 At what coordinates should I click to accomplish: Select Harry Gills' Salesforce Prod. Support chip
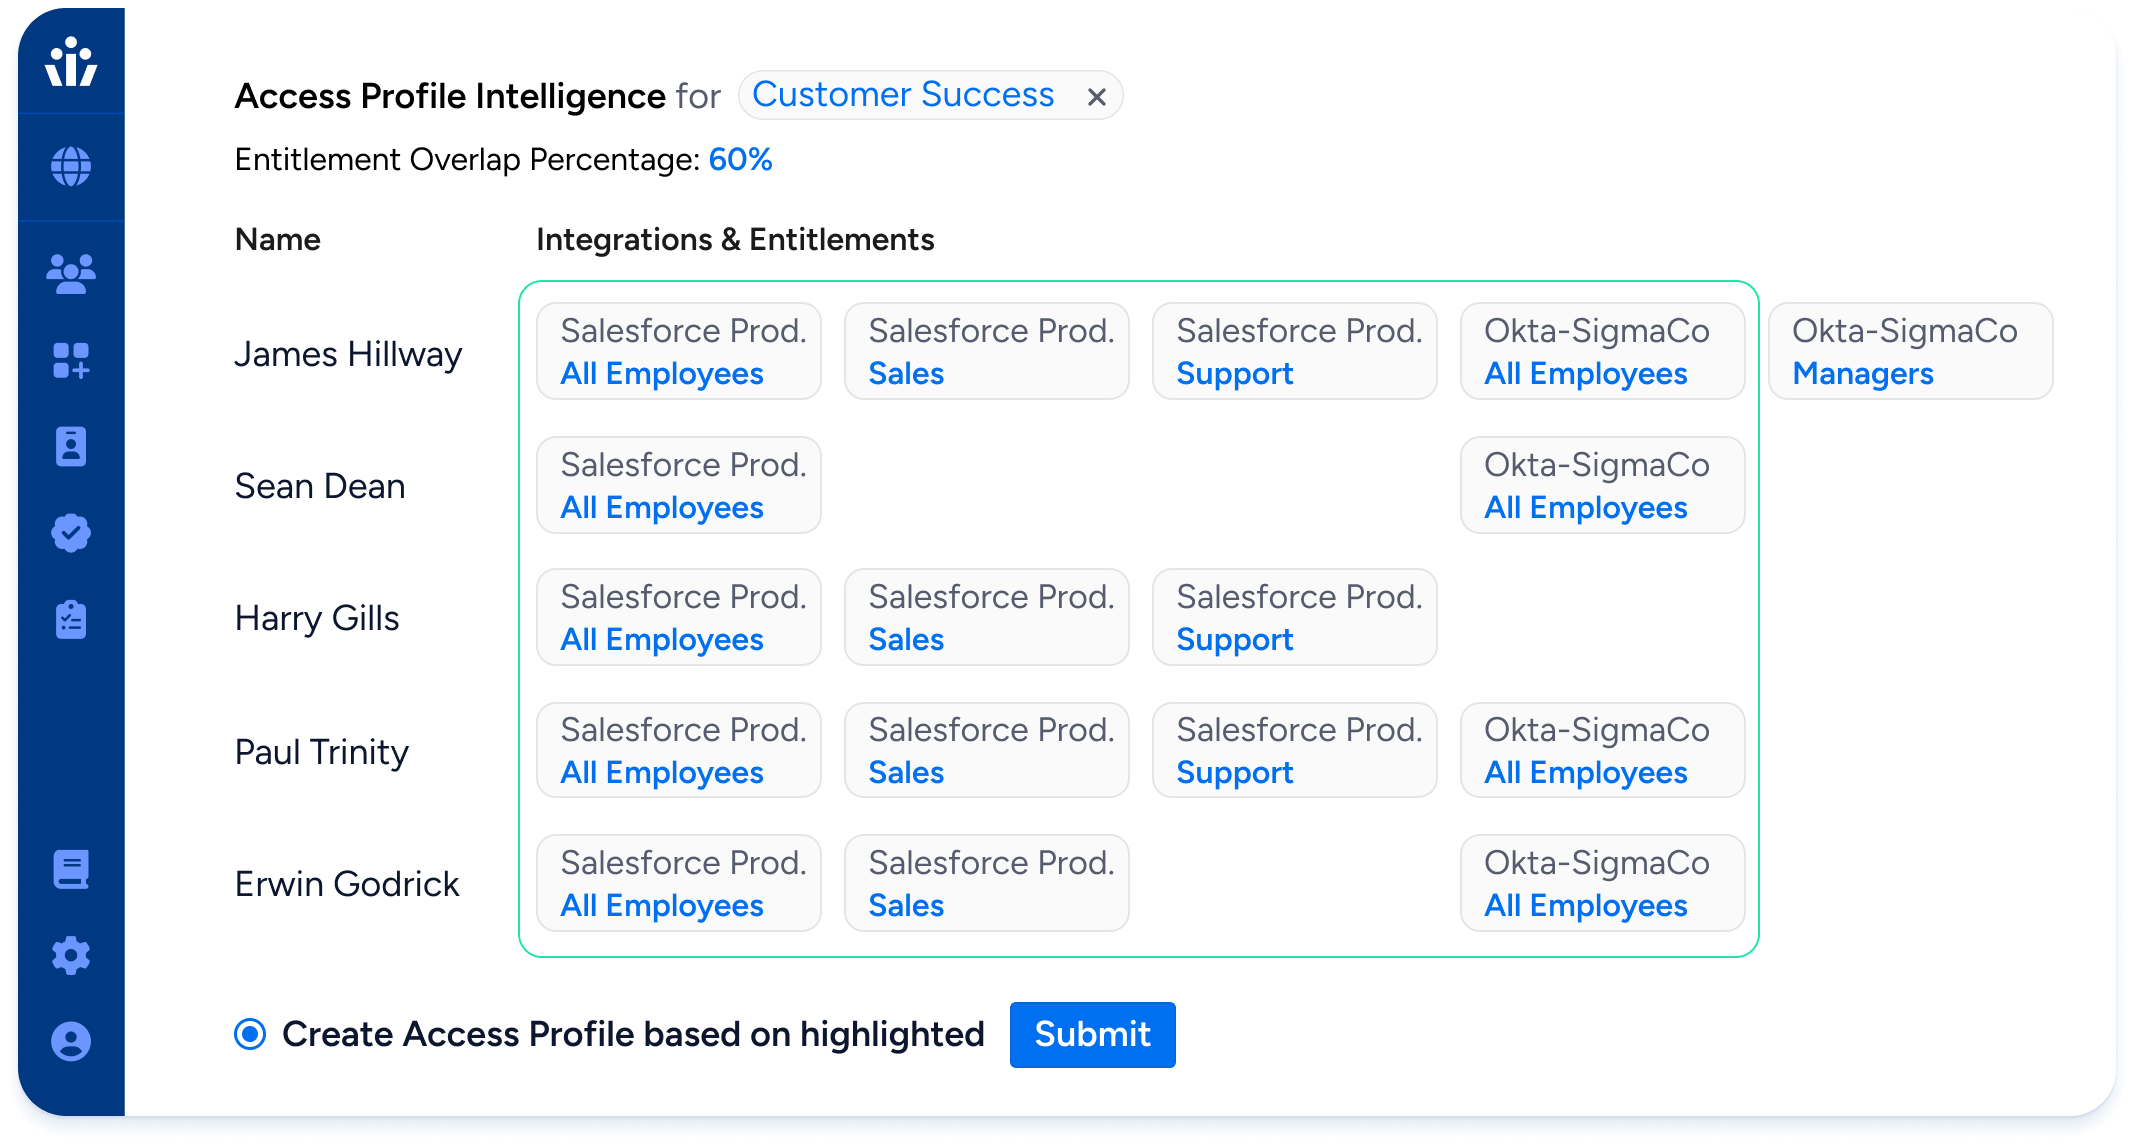click(1294, 618)
